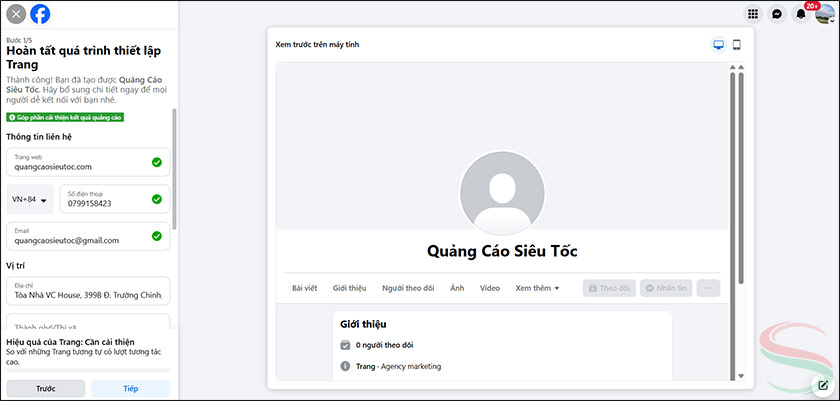Switch to mobile preview mode
The image size is (840, 401).
(737, 45)
